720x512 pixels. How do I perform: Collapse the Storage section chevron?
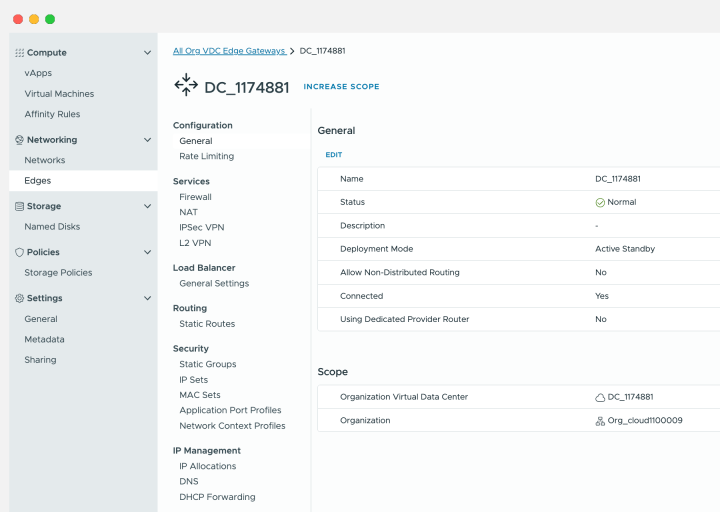(147, 206)
